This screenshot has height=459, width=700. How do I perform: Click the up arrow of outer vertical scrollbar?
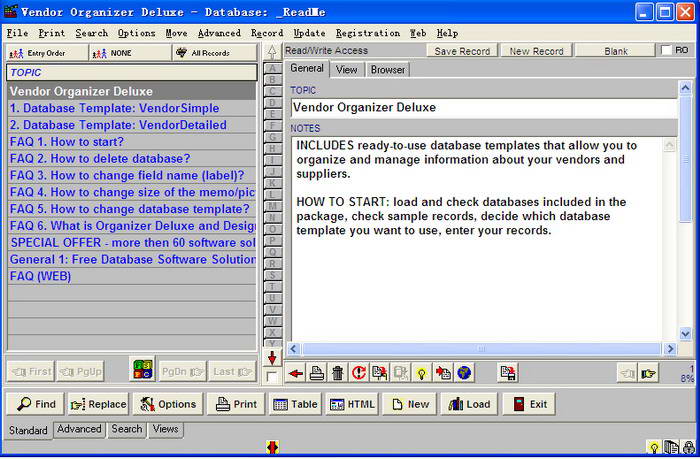point(685,88)
